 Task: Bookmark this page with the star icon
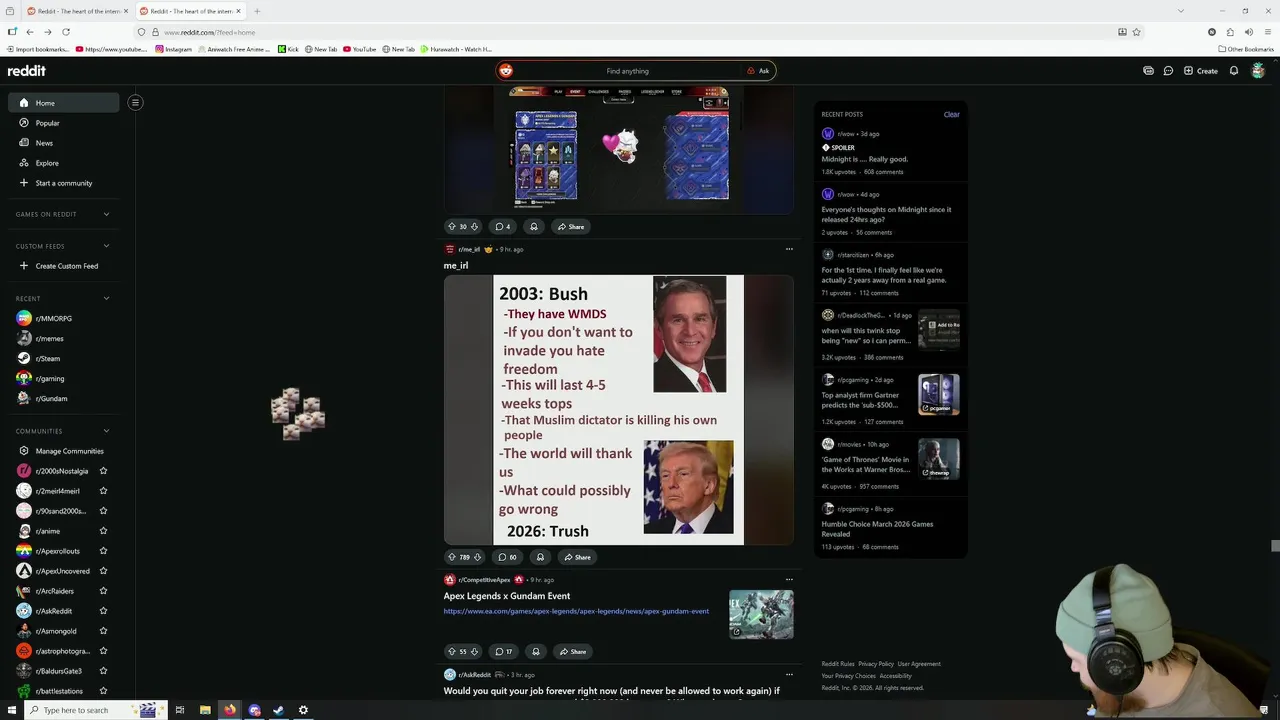click(1137, 32)
